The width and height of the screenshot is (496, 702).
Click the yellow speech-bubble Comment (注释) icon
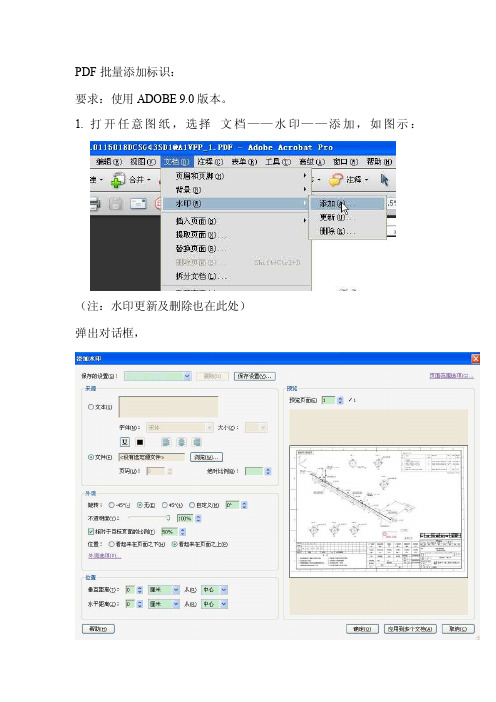pyautogui.click(x=336, y=180)
